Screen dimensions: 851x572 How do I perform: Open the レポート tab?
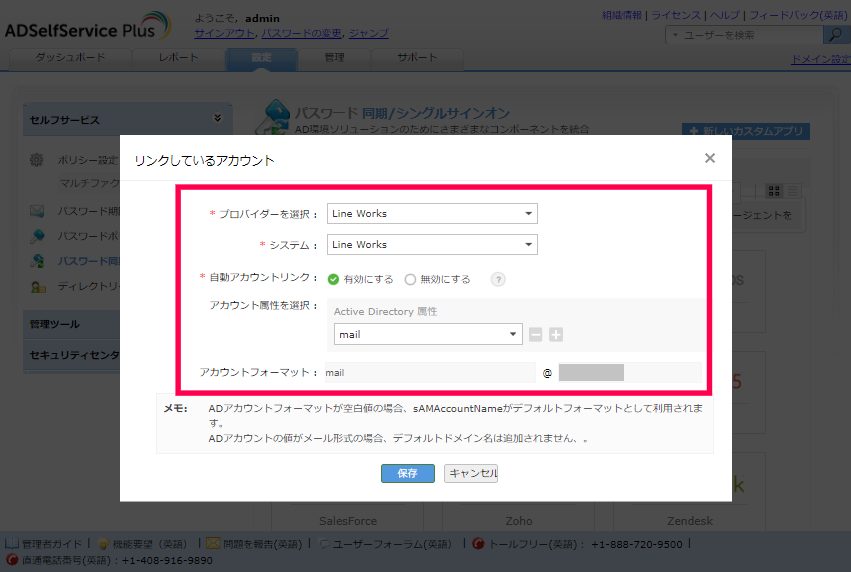[x=179, y=58]
